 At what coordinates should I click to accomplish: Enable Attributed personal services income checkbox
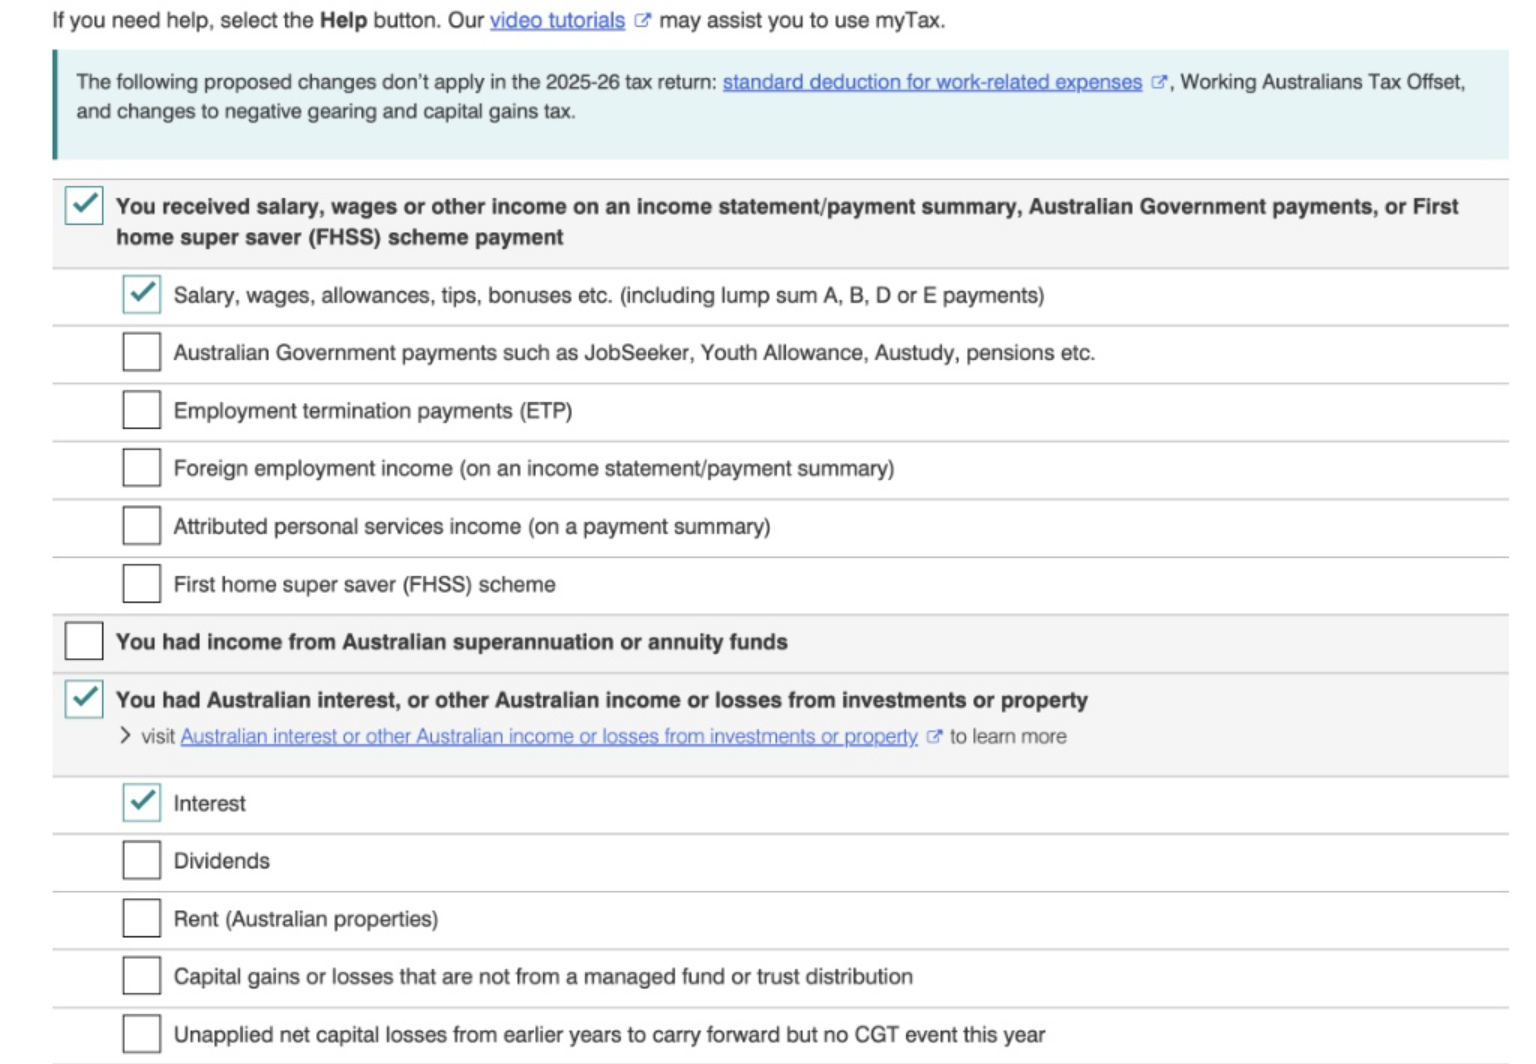point(142,526)
